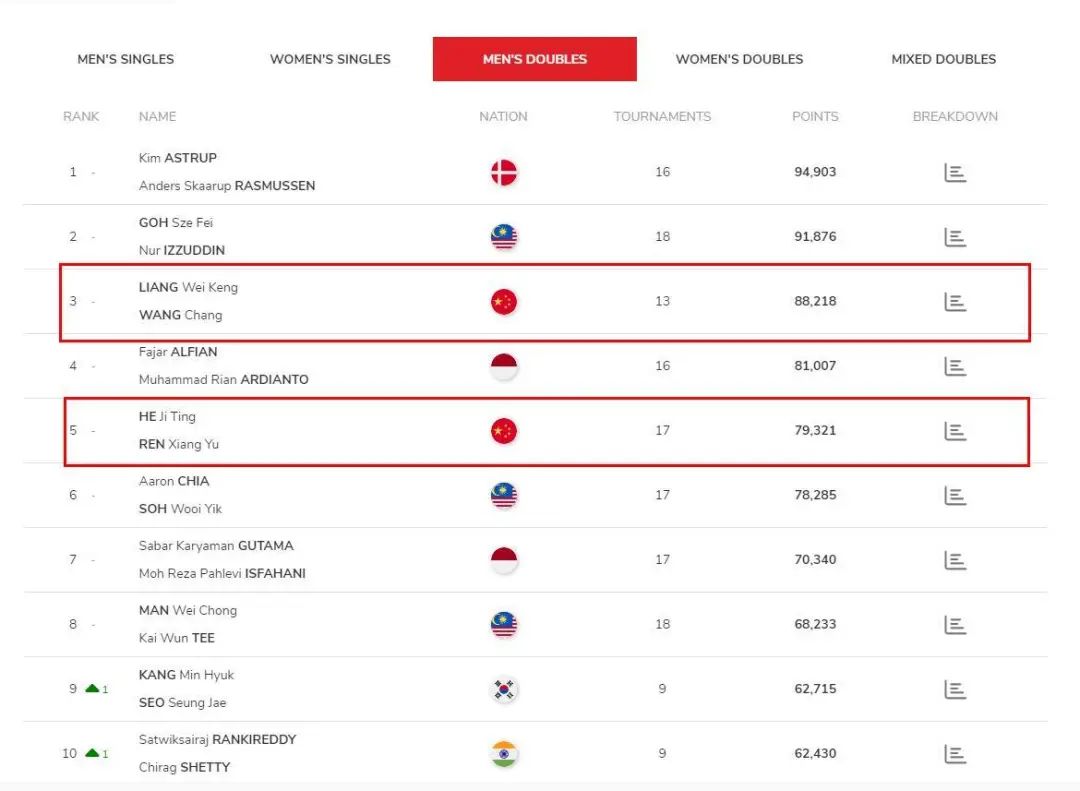The image size is (1080, 791).
Task: Click breakdown icon for Kang Min Hyuk pair
Action: (x=955, y=690)
